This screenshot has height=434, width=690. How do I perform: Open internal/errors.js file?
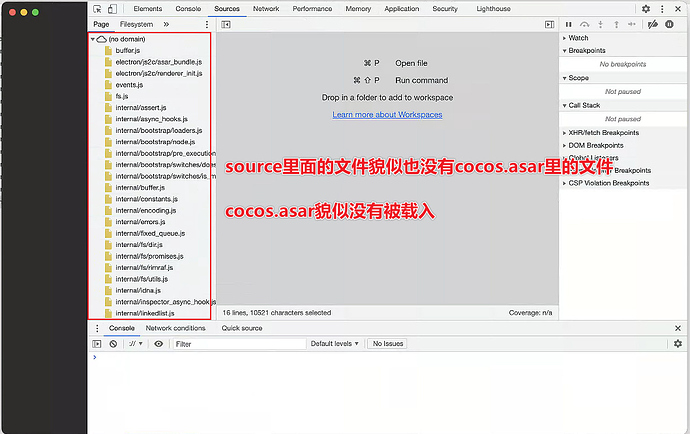[x=140, y=222]
